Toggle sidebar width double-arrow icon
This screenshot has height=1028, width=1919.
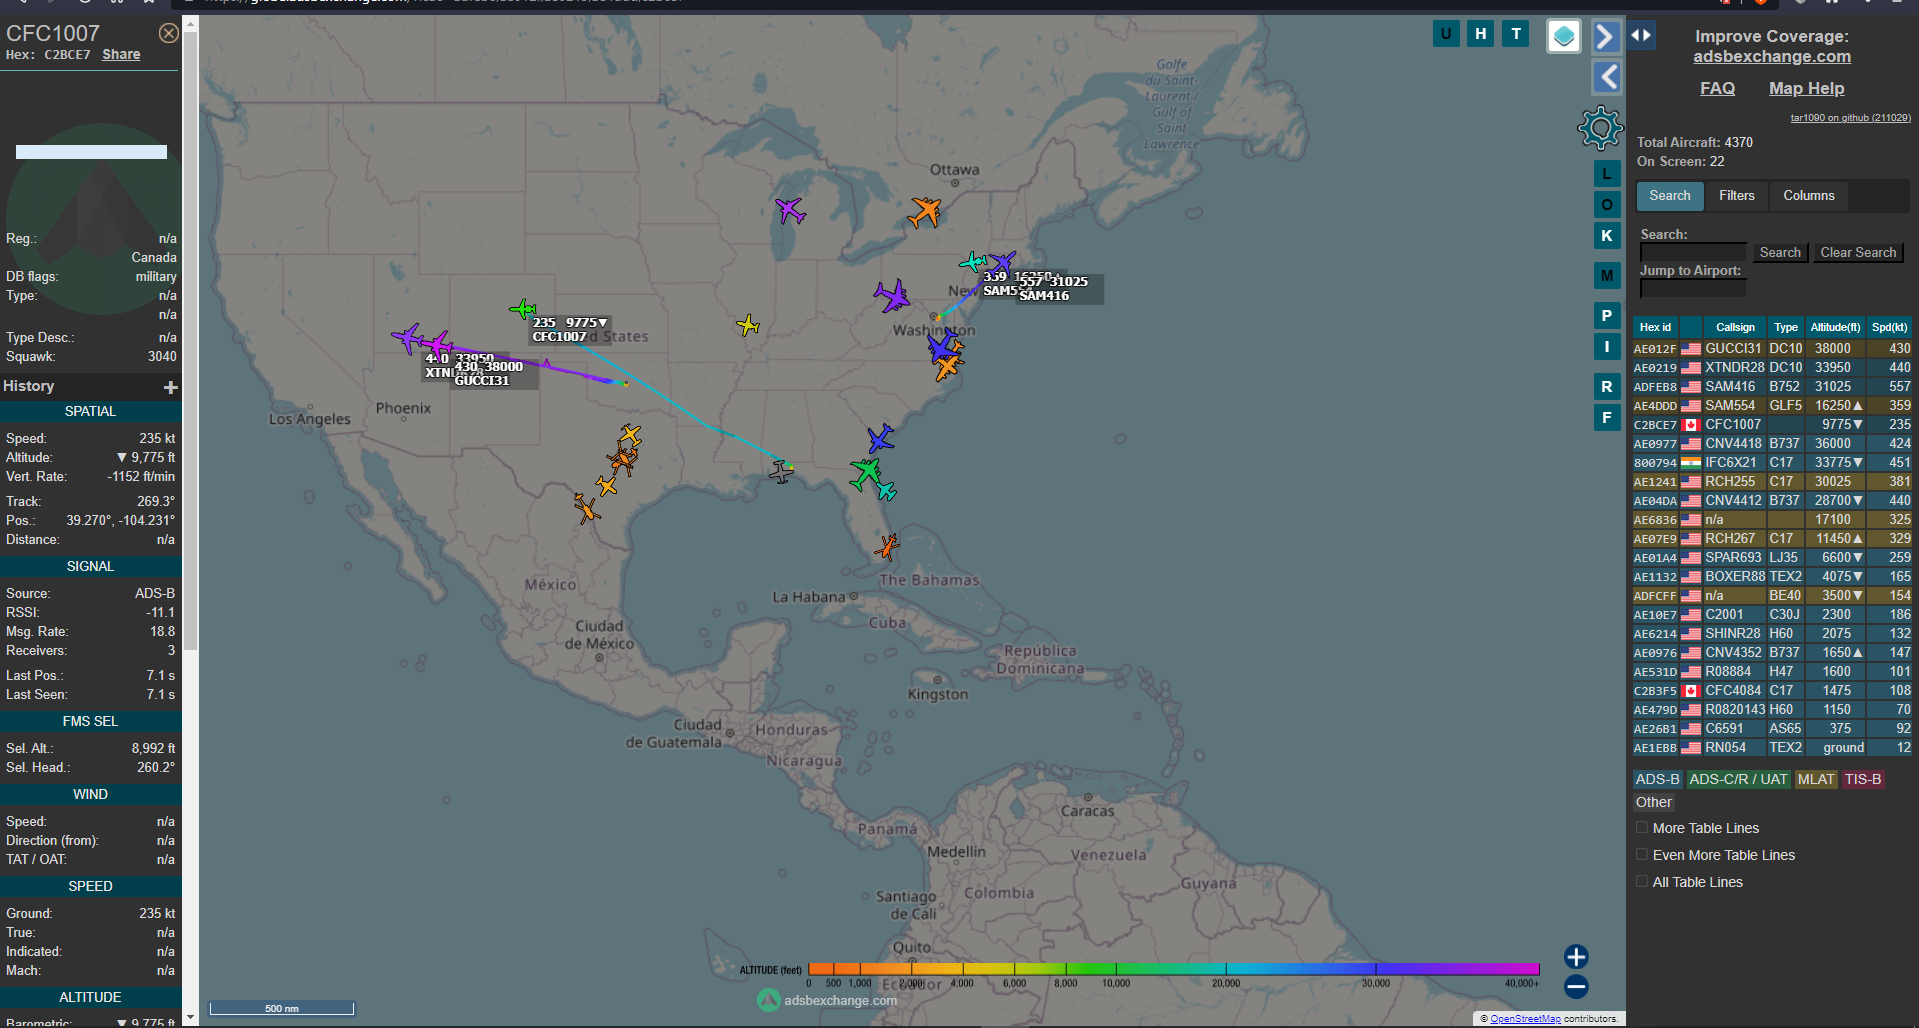tap(1641, 35)
